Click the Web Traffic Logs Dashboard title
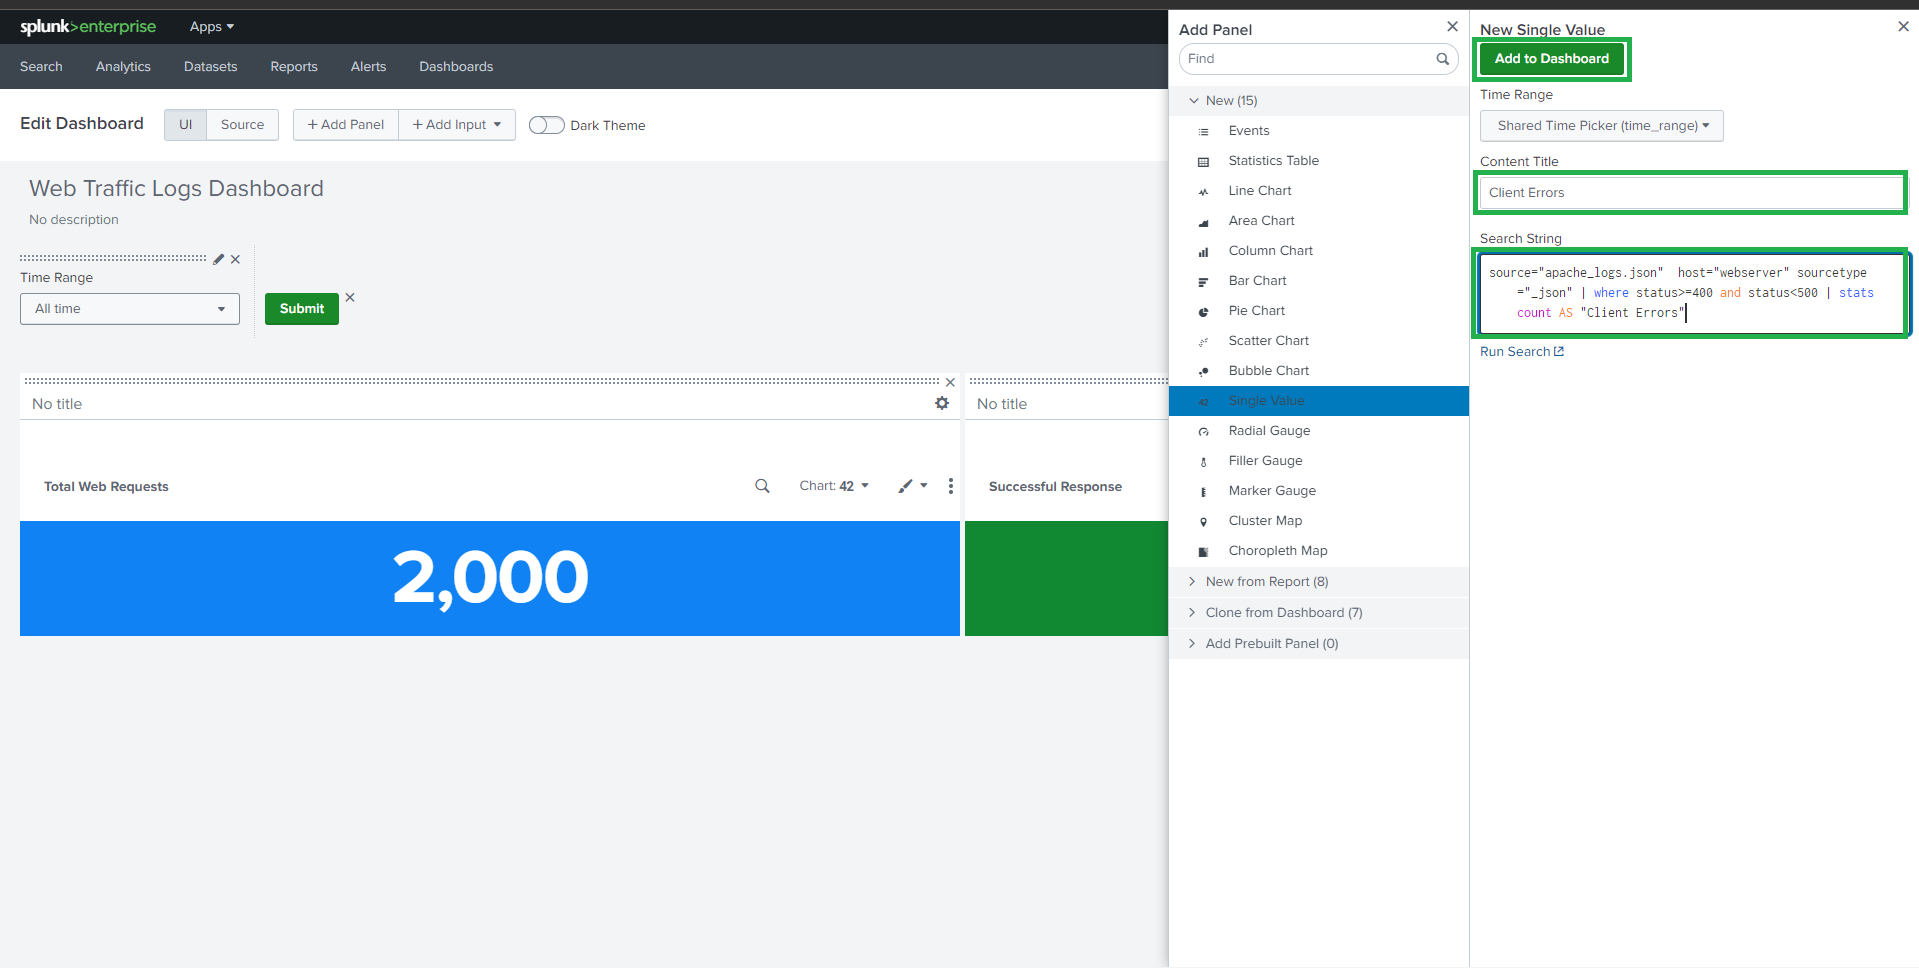1919x968 pixels. point(176,189)
